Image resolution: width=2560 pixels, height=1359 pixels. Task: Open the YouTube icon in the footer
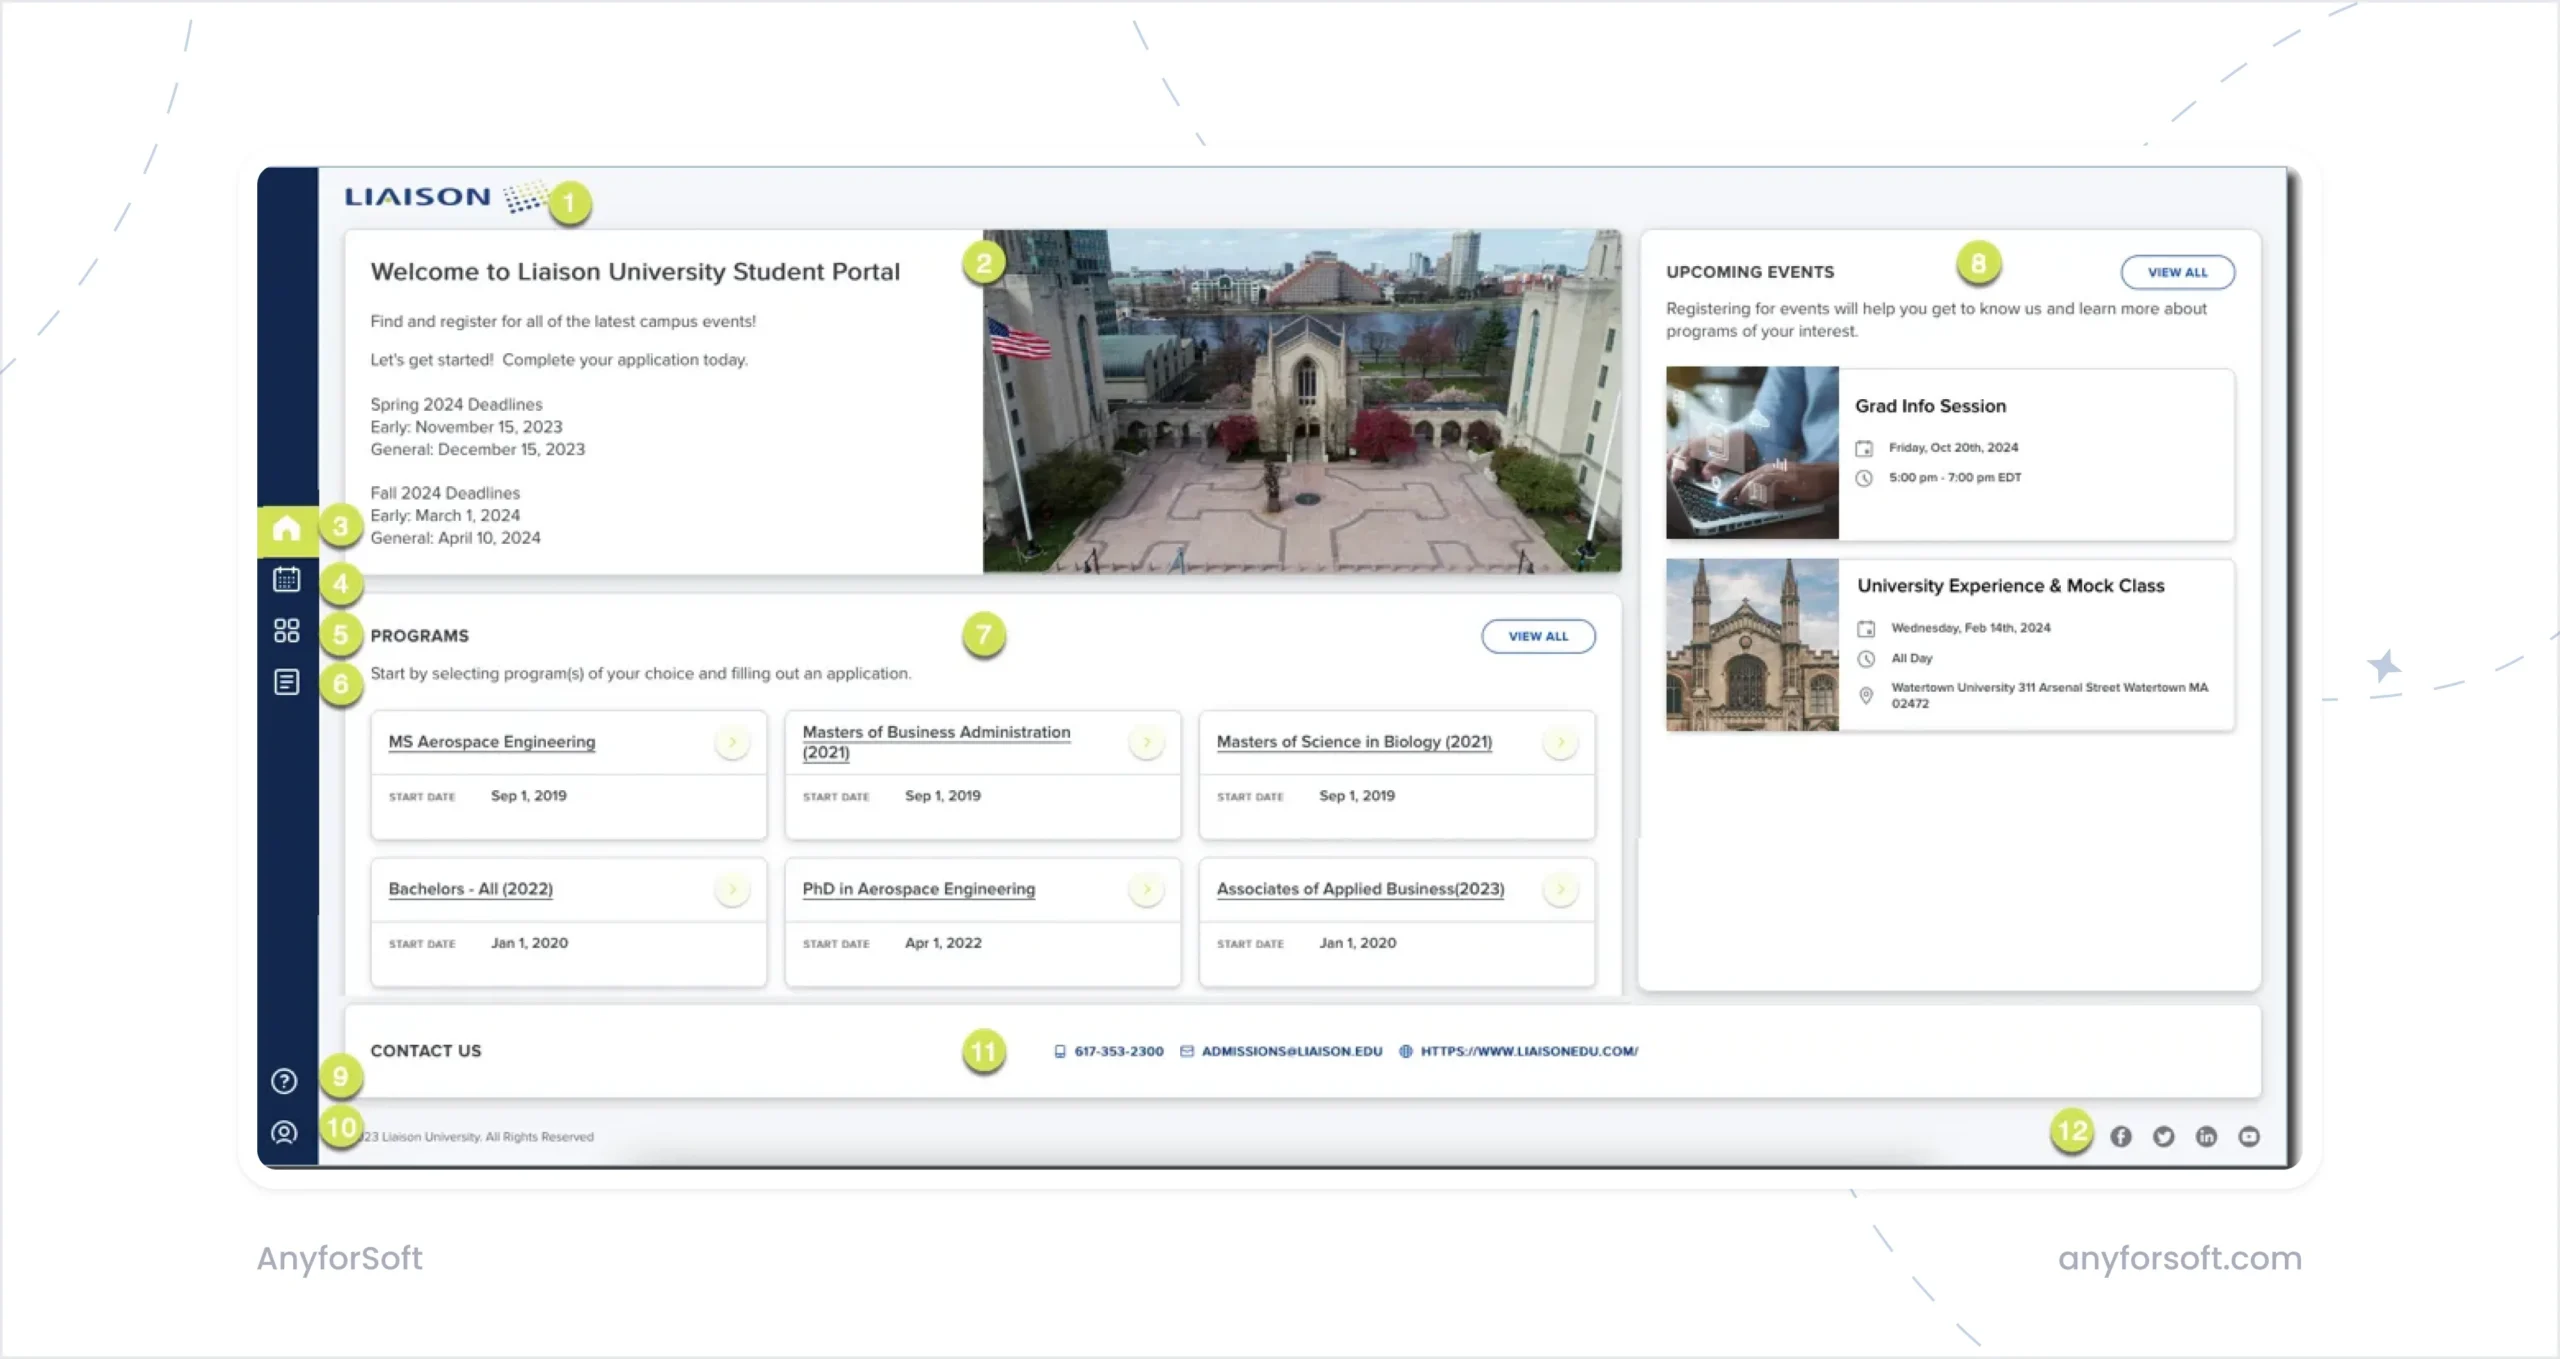[2248, 1135]
